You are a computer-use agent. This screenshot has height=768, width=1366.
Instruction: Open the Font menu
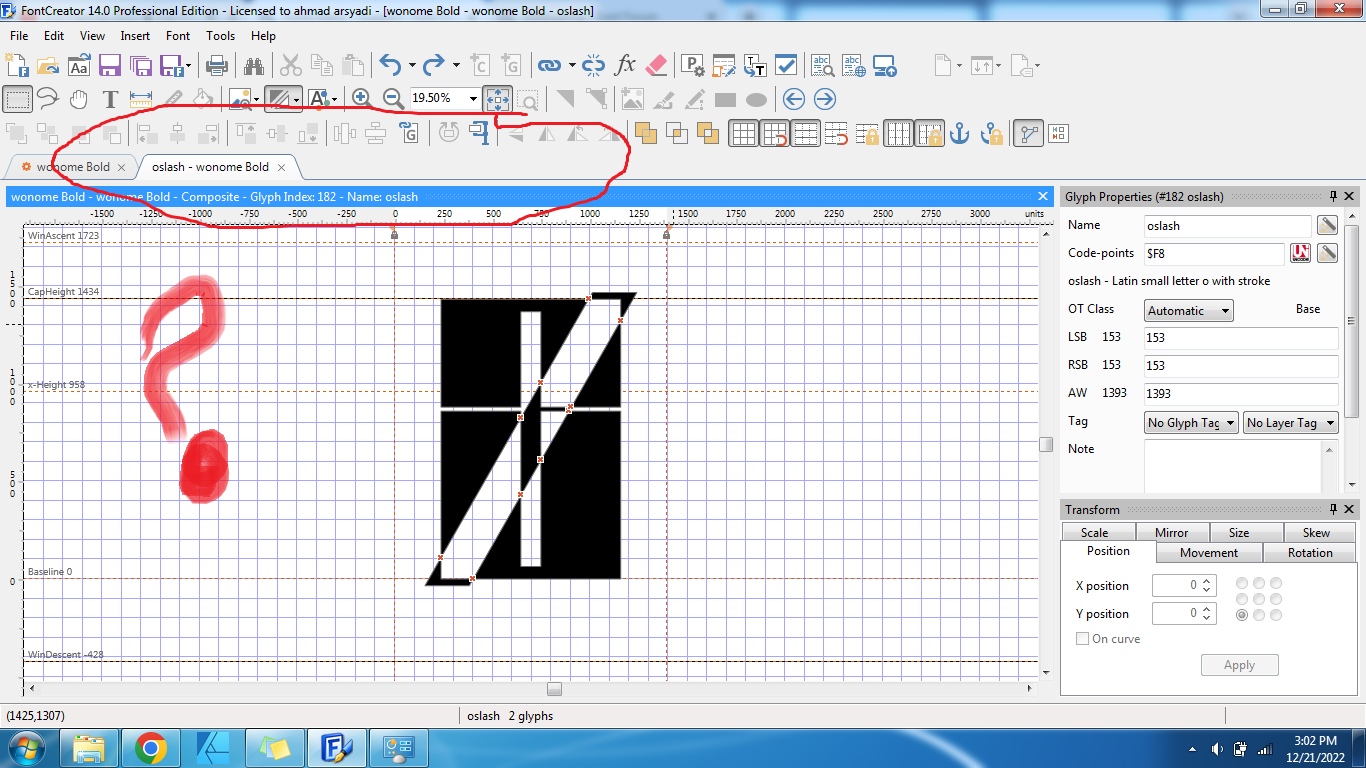click(178, 35)
